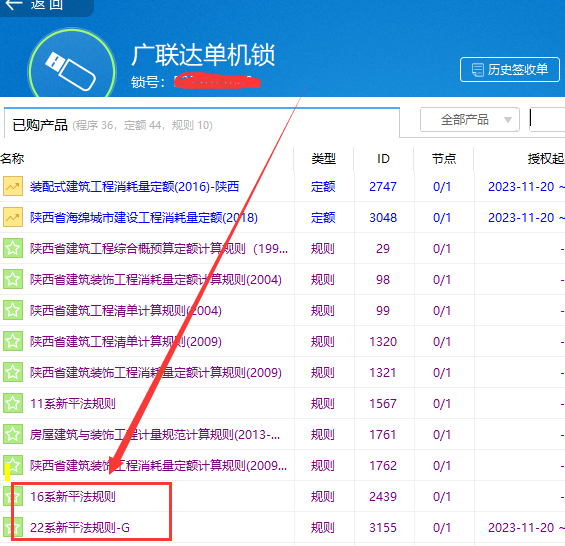The image size is (565, 546).
Task: Click star icon of 陕西省建筑工程综合概预算定额计算规则 row
Action: pos(13,248)
